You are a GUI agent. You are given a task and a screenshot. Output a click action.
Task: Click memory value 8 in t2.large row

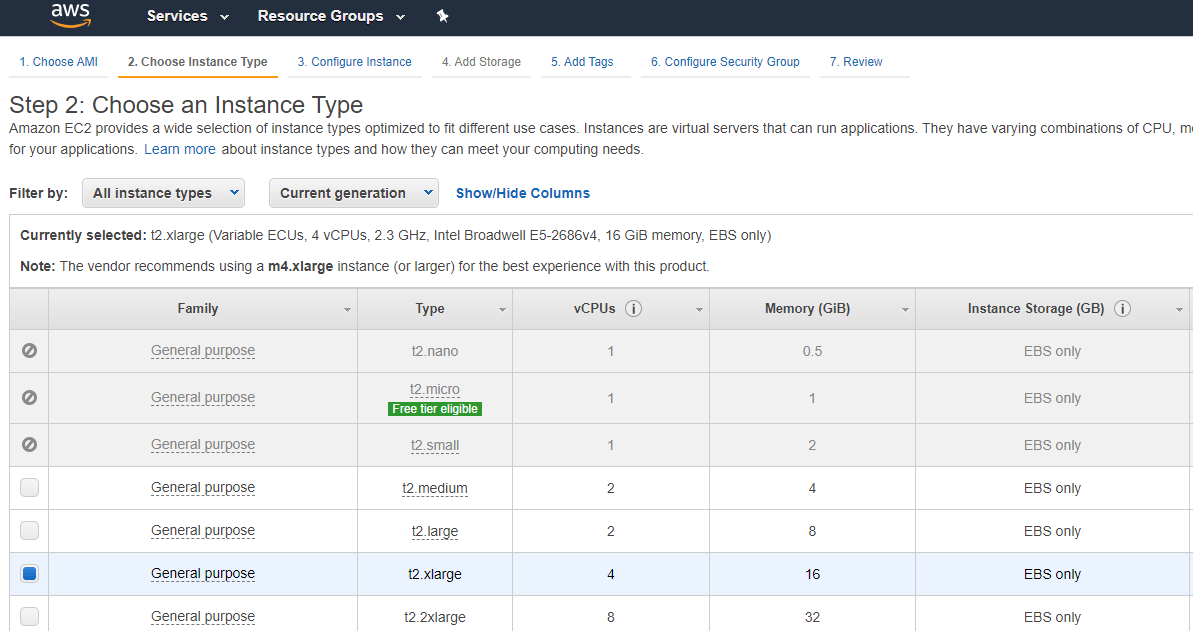tap(813, 531)
